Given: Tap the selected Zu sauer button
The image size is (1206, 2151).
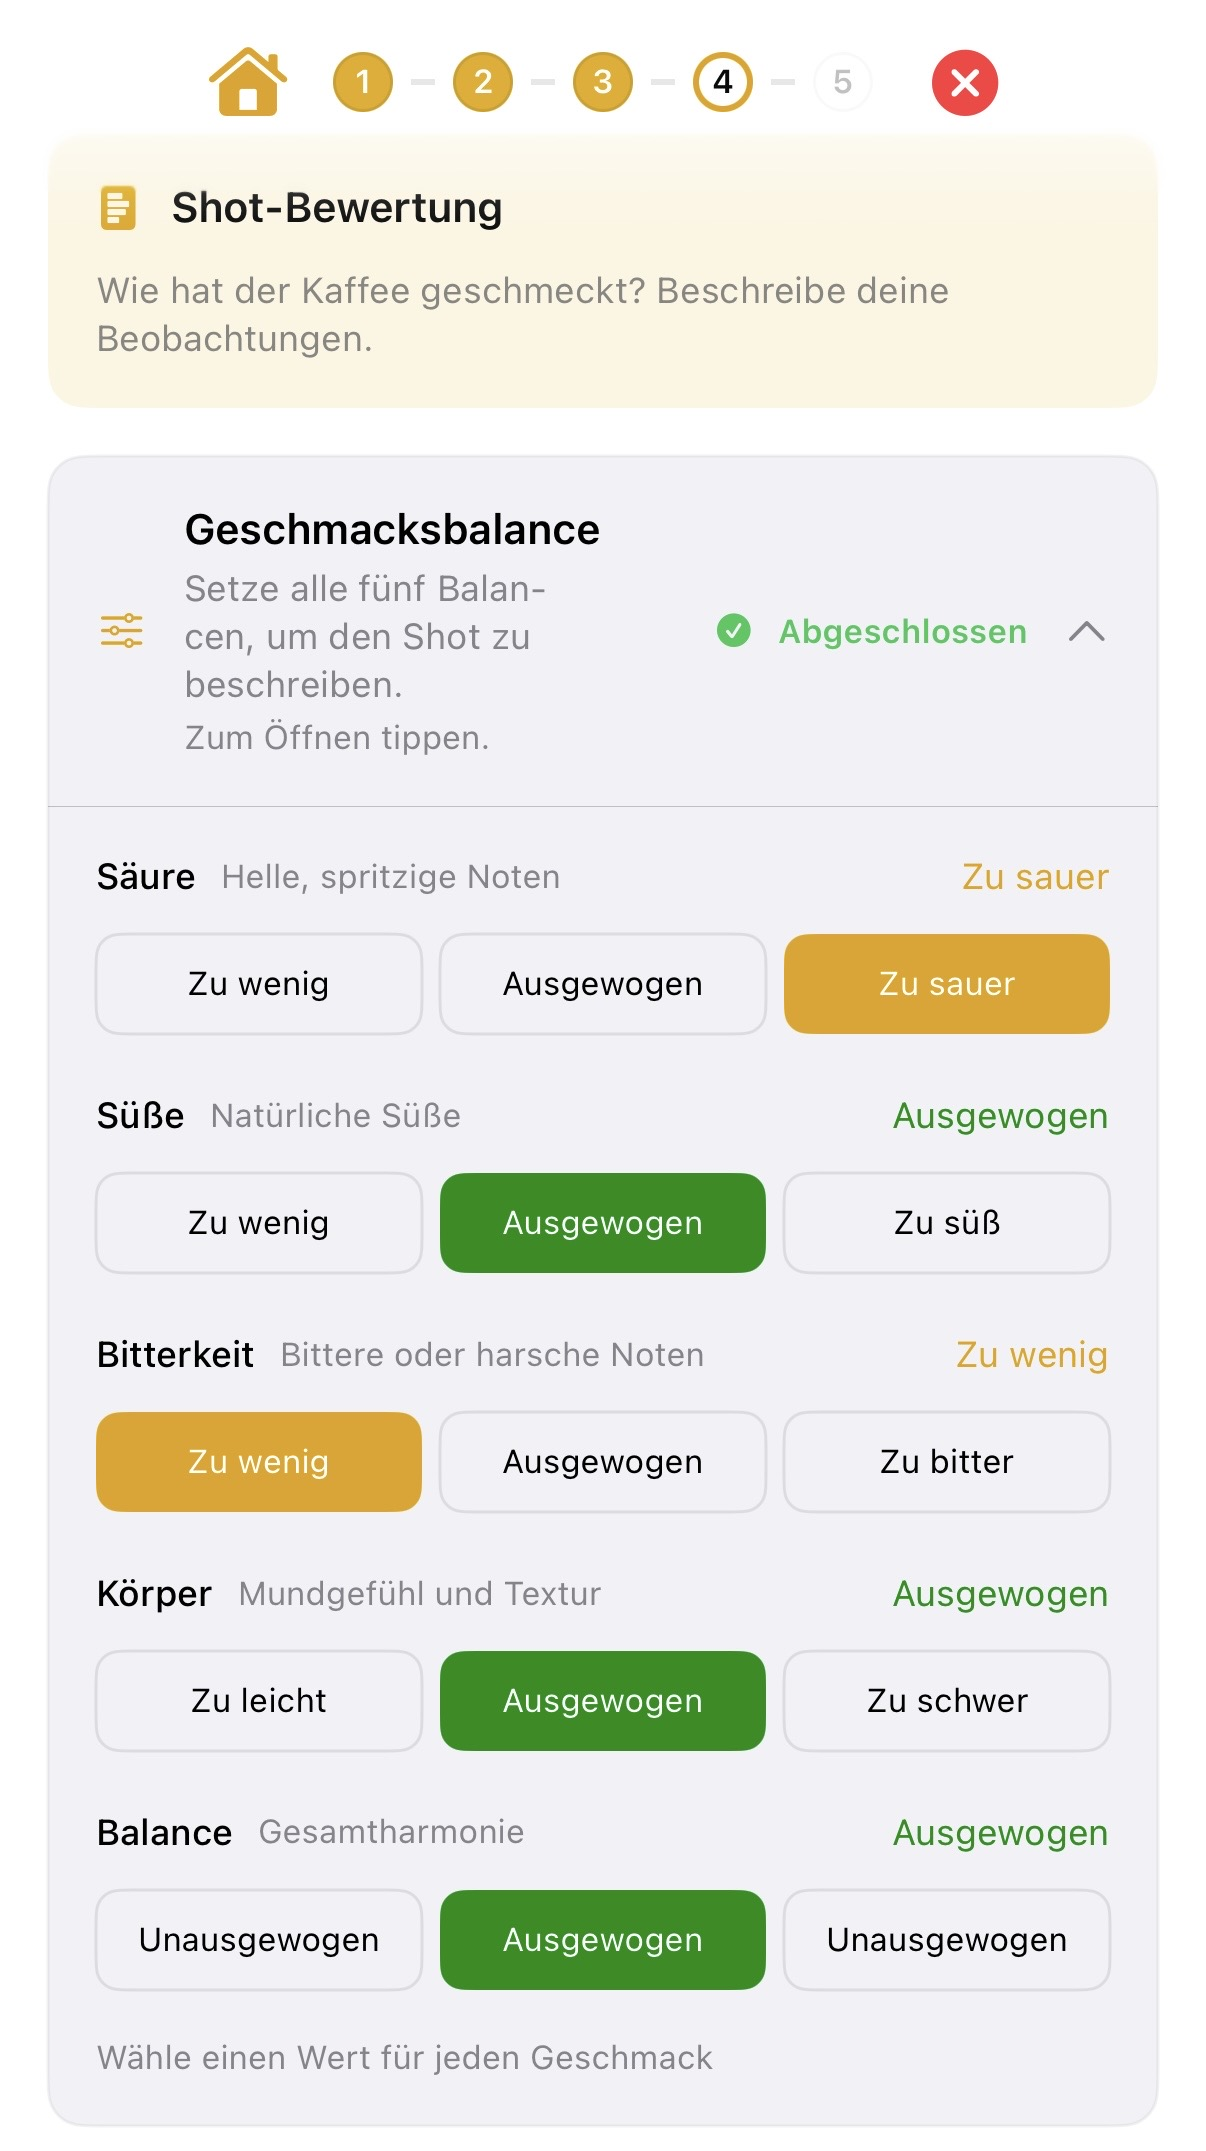Looking at the screenshot, I should click(946, 984).
